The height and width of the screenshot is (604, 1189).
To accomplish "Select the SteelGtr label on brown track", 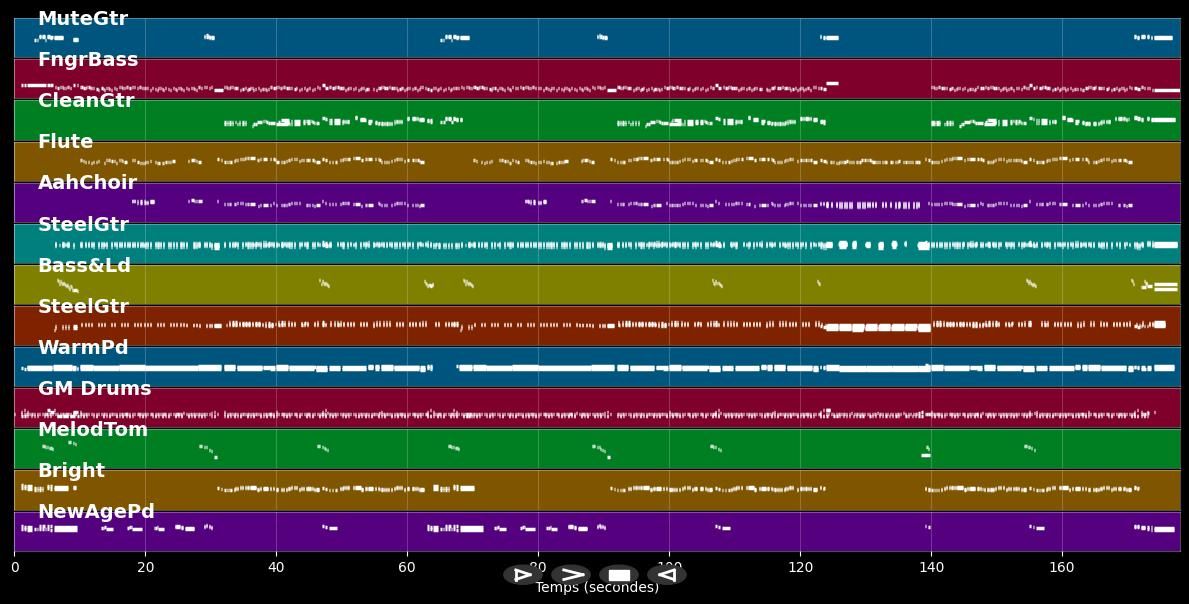I will coord(83,307).
